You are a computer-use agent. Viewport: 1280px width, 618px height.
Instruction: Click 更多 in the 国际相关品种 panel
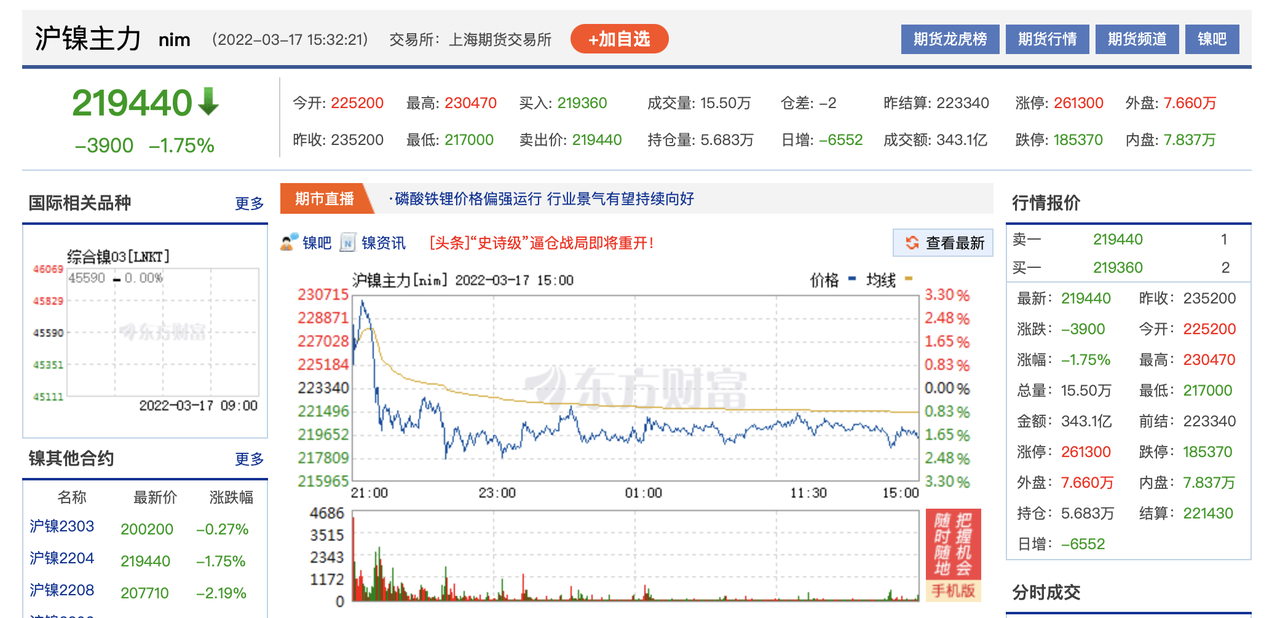pyautogui.click(x=249, y=204)
